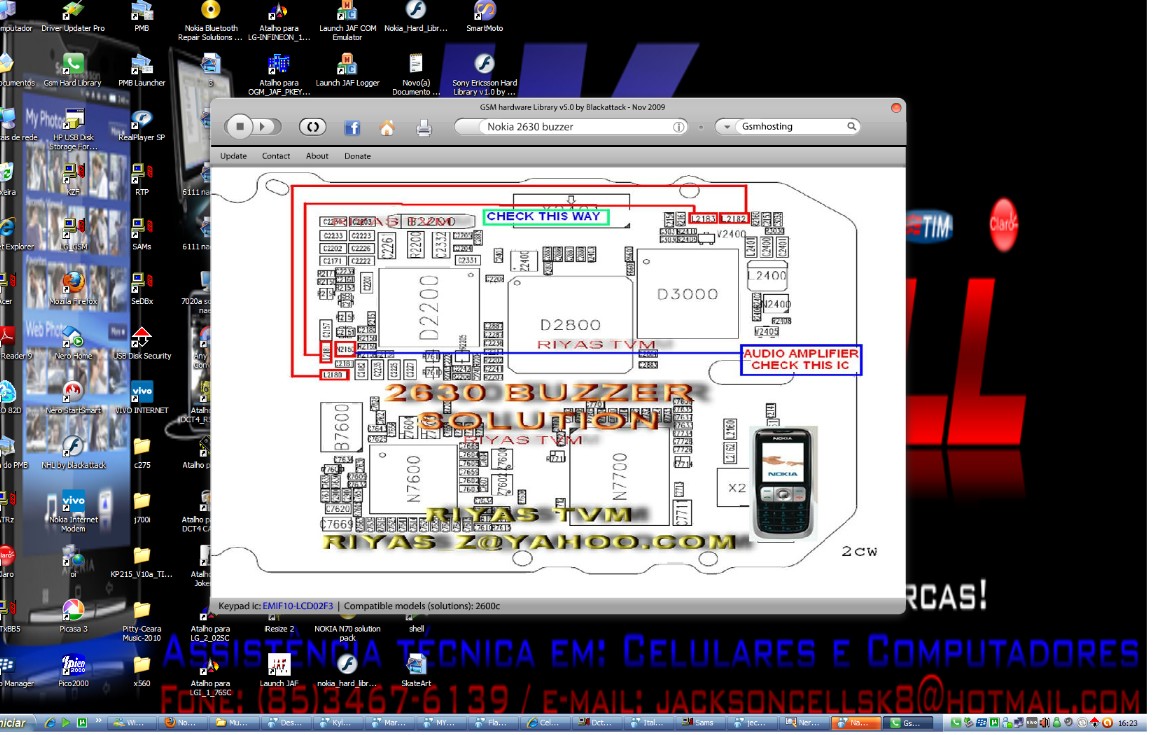The width and height of the screenshot is (1176, 735).
Task: Switch to highlighted orange taskbar button
Action: tap(854, 723)
